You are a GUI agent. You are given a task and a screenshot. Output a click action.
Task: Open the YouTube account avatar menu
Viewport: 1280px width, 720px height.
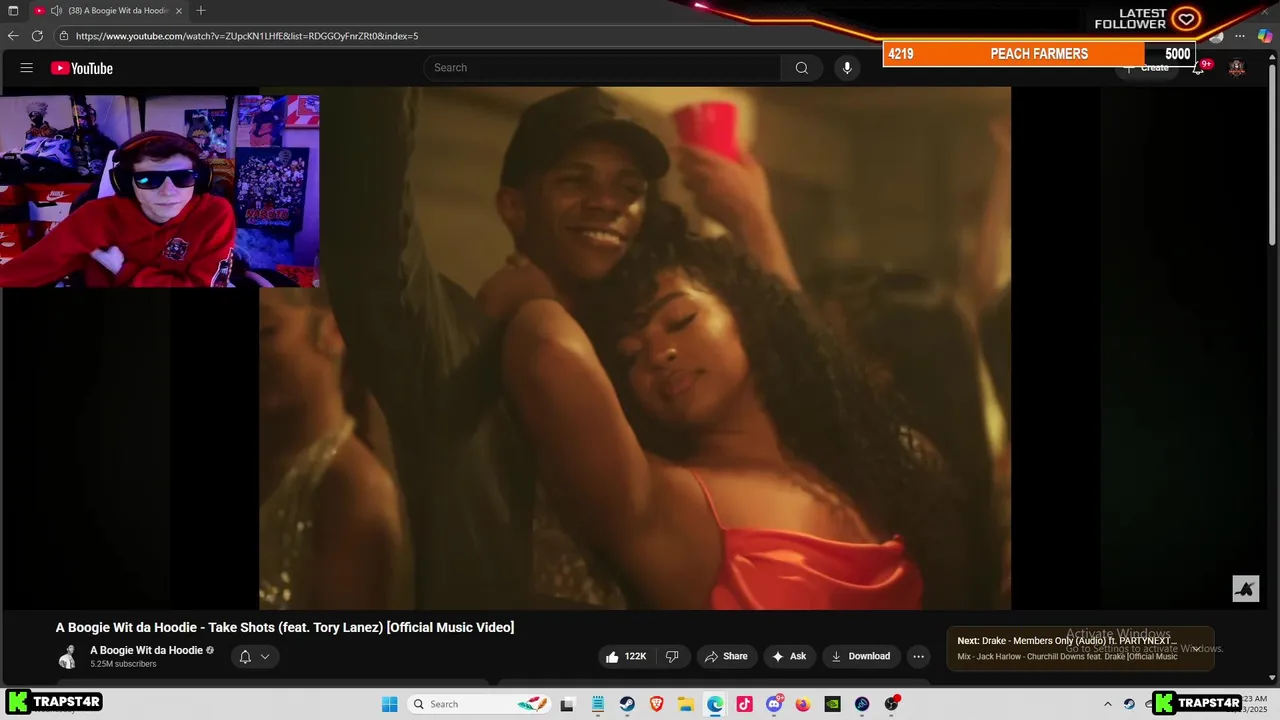pos(1237,68)
